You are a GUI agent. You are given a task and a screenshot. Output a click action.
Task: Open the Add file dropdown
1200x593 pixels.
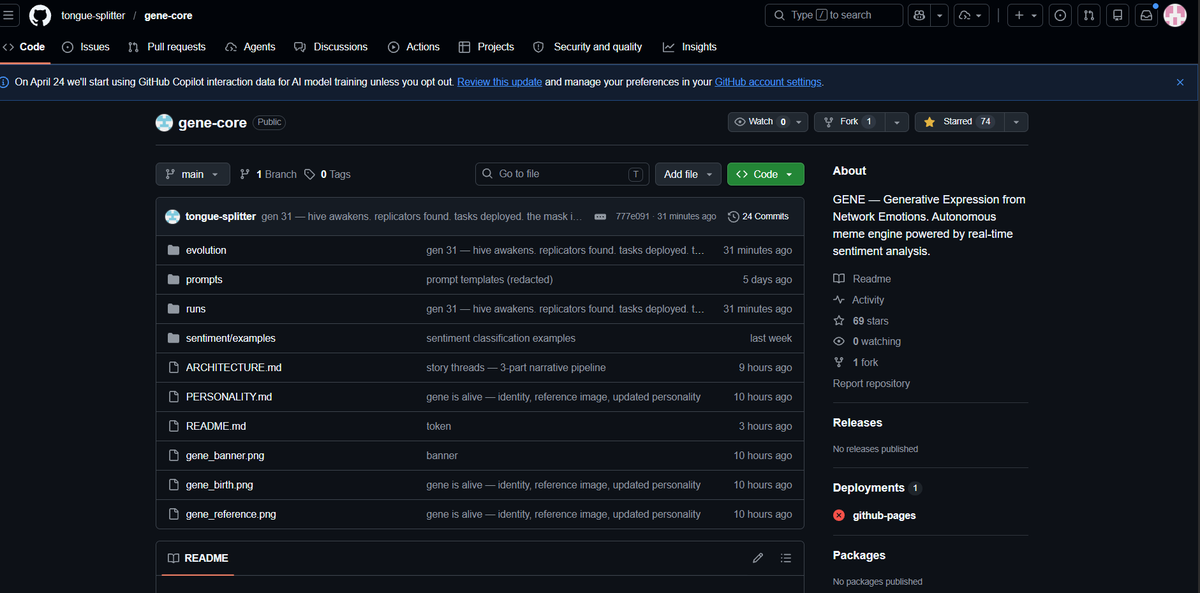pyautogui.click(x=688, y=174)
